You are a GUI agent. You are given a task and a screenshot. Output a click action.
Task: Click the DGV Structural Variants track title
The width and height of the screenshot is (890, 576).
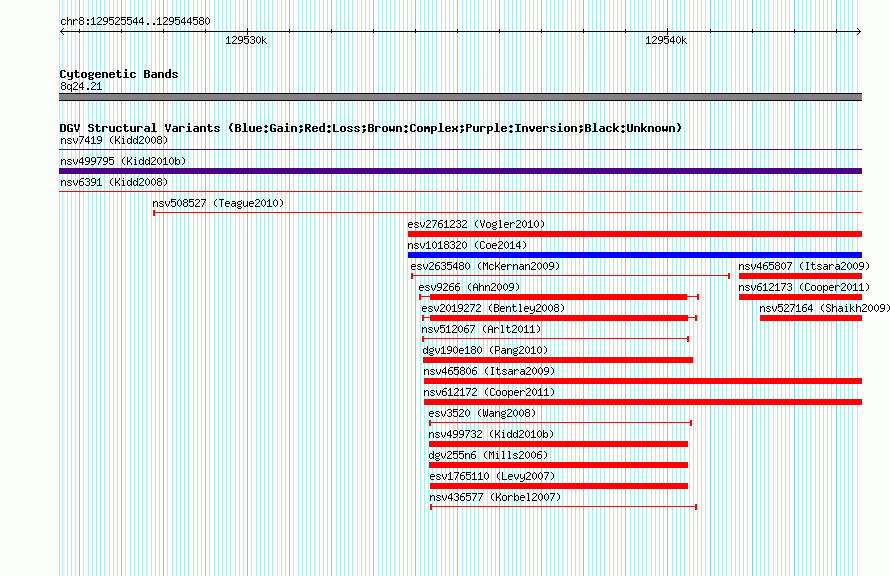(371, 128)
